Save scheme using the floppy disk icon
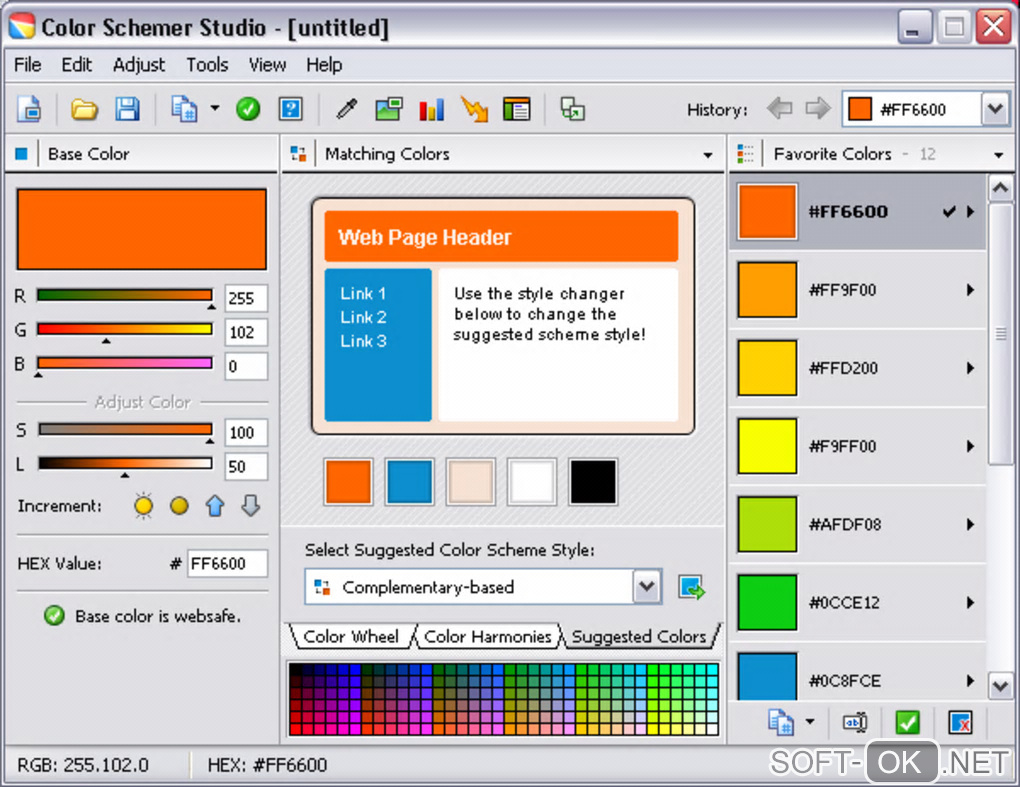 (x=128, y=109)
